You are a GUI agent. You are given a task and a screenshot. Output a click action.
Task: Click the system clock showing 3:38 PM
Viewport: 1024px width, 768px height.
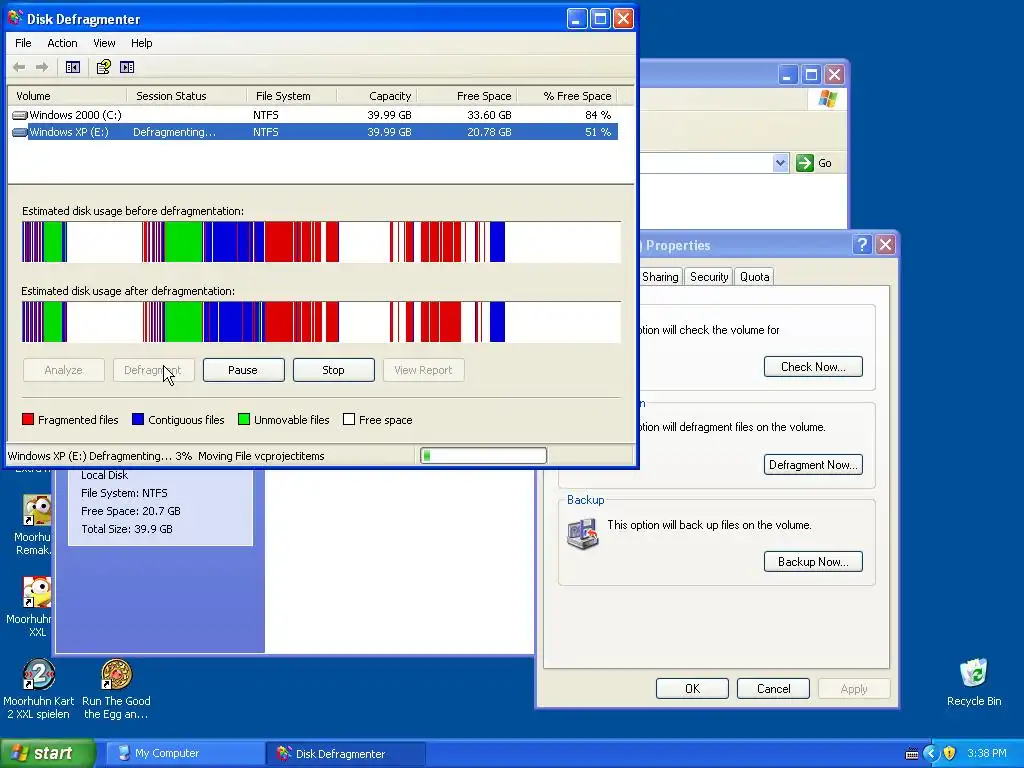[987, 754]
